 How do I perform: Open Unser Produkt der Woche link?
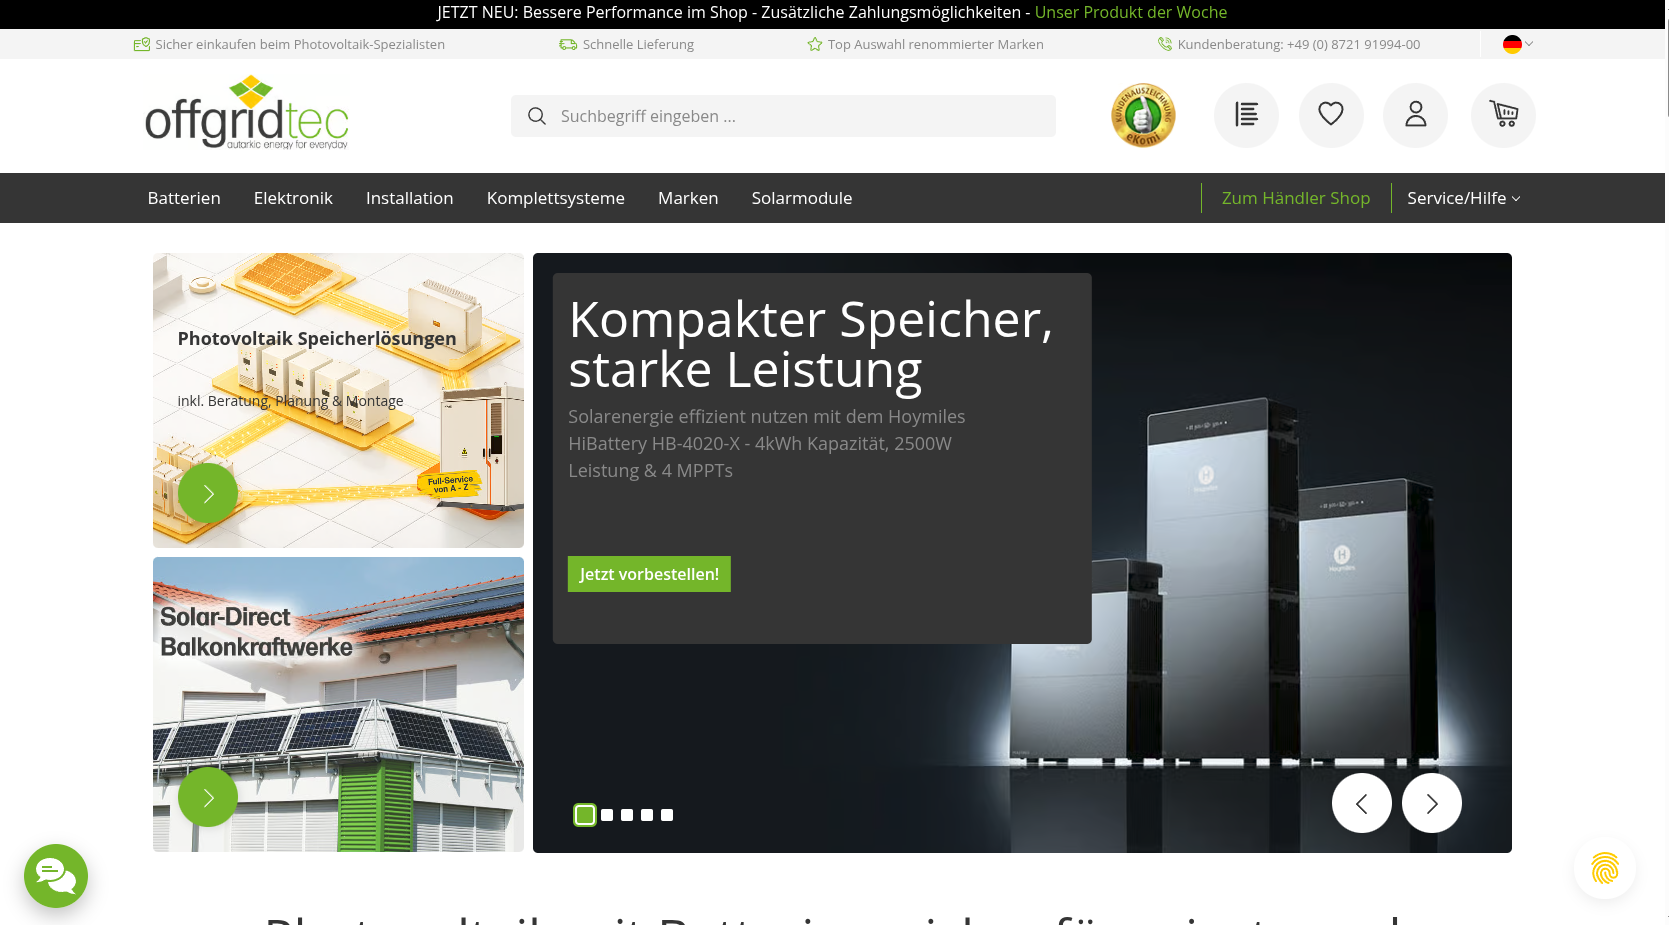coord(1131,12)
